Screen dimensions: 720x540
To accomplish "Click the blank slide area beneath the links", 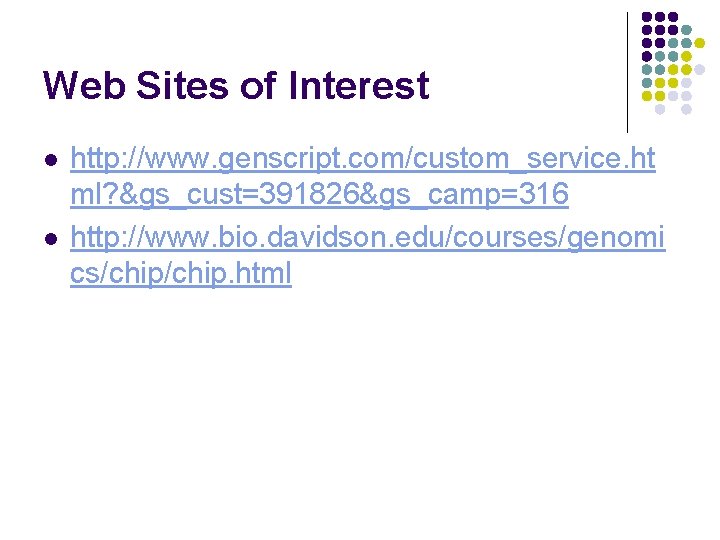I will pyautogui.click(x=360, y=404).
